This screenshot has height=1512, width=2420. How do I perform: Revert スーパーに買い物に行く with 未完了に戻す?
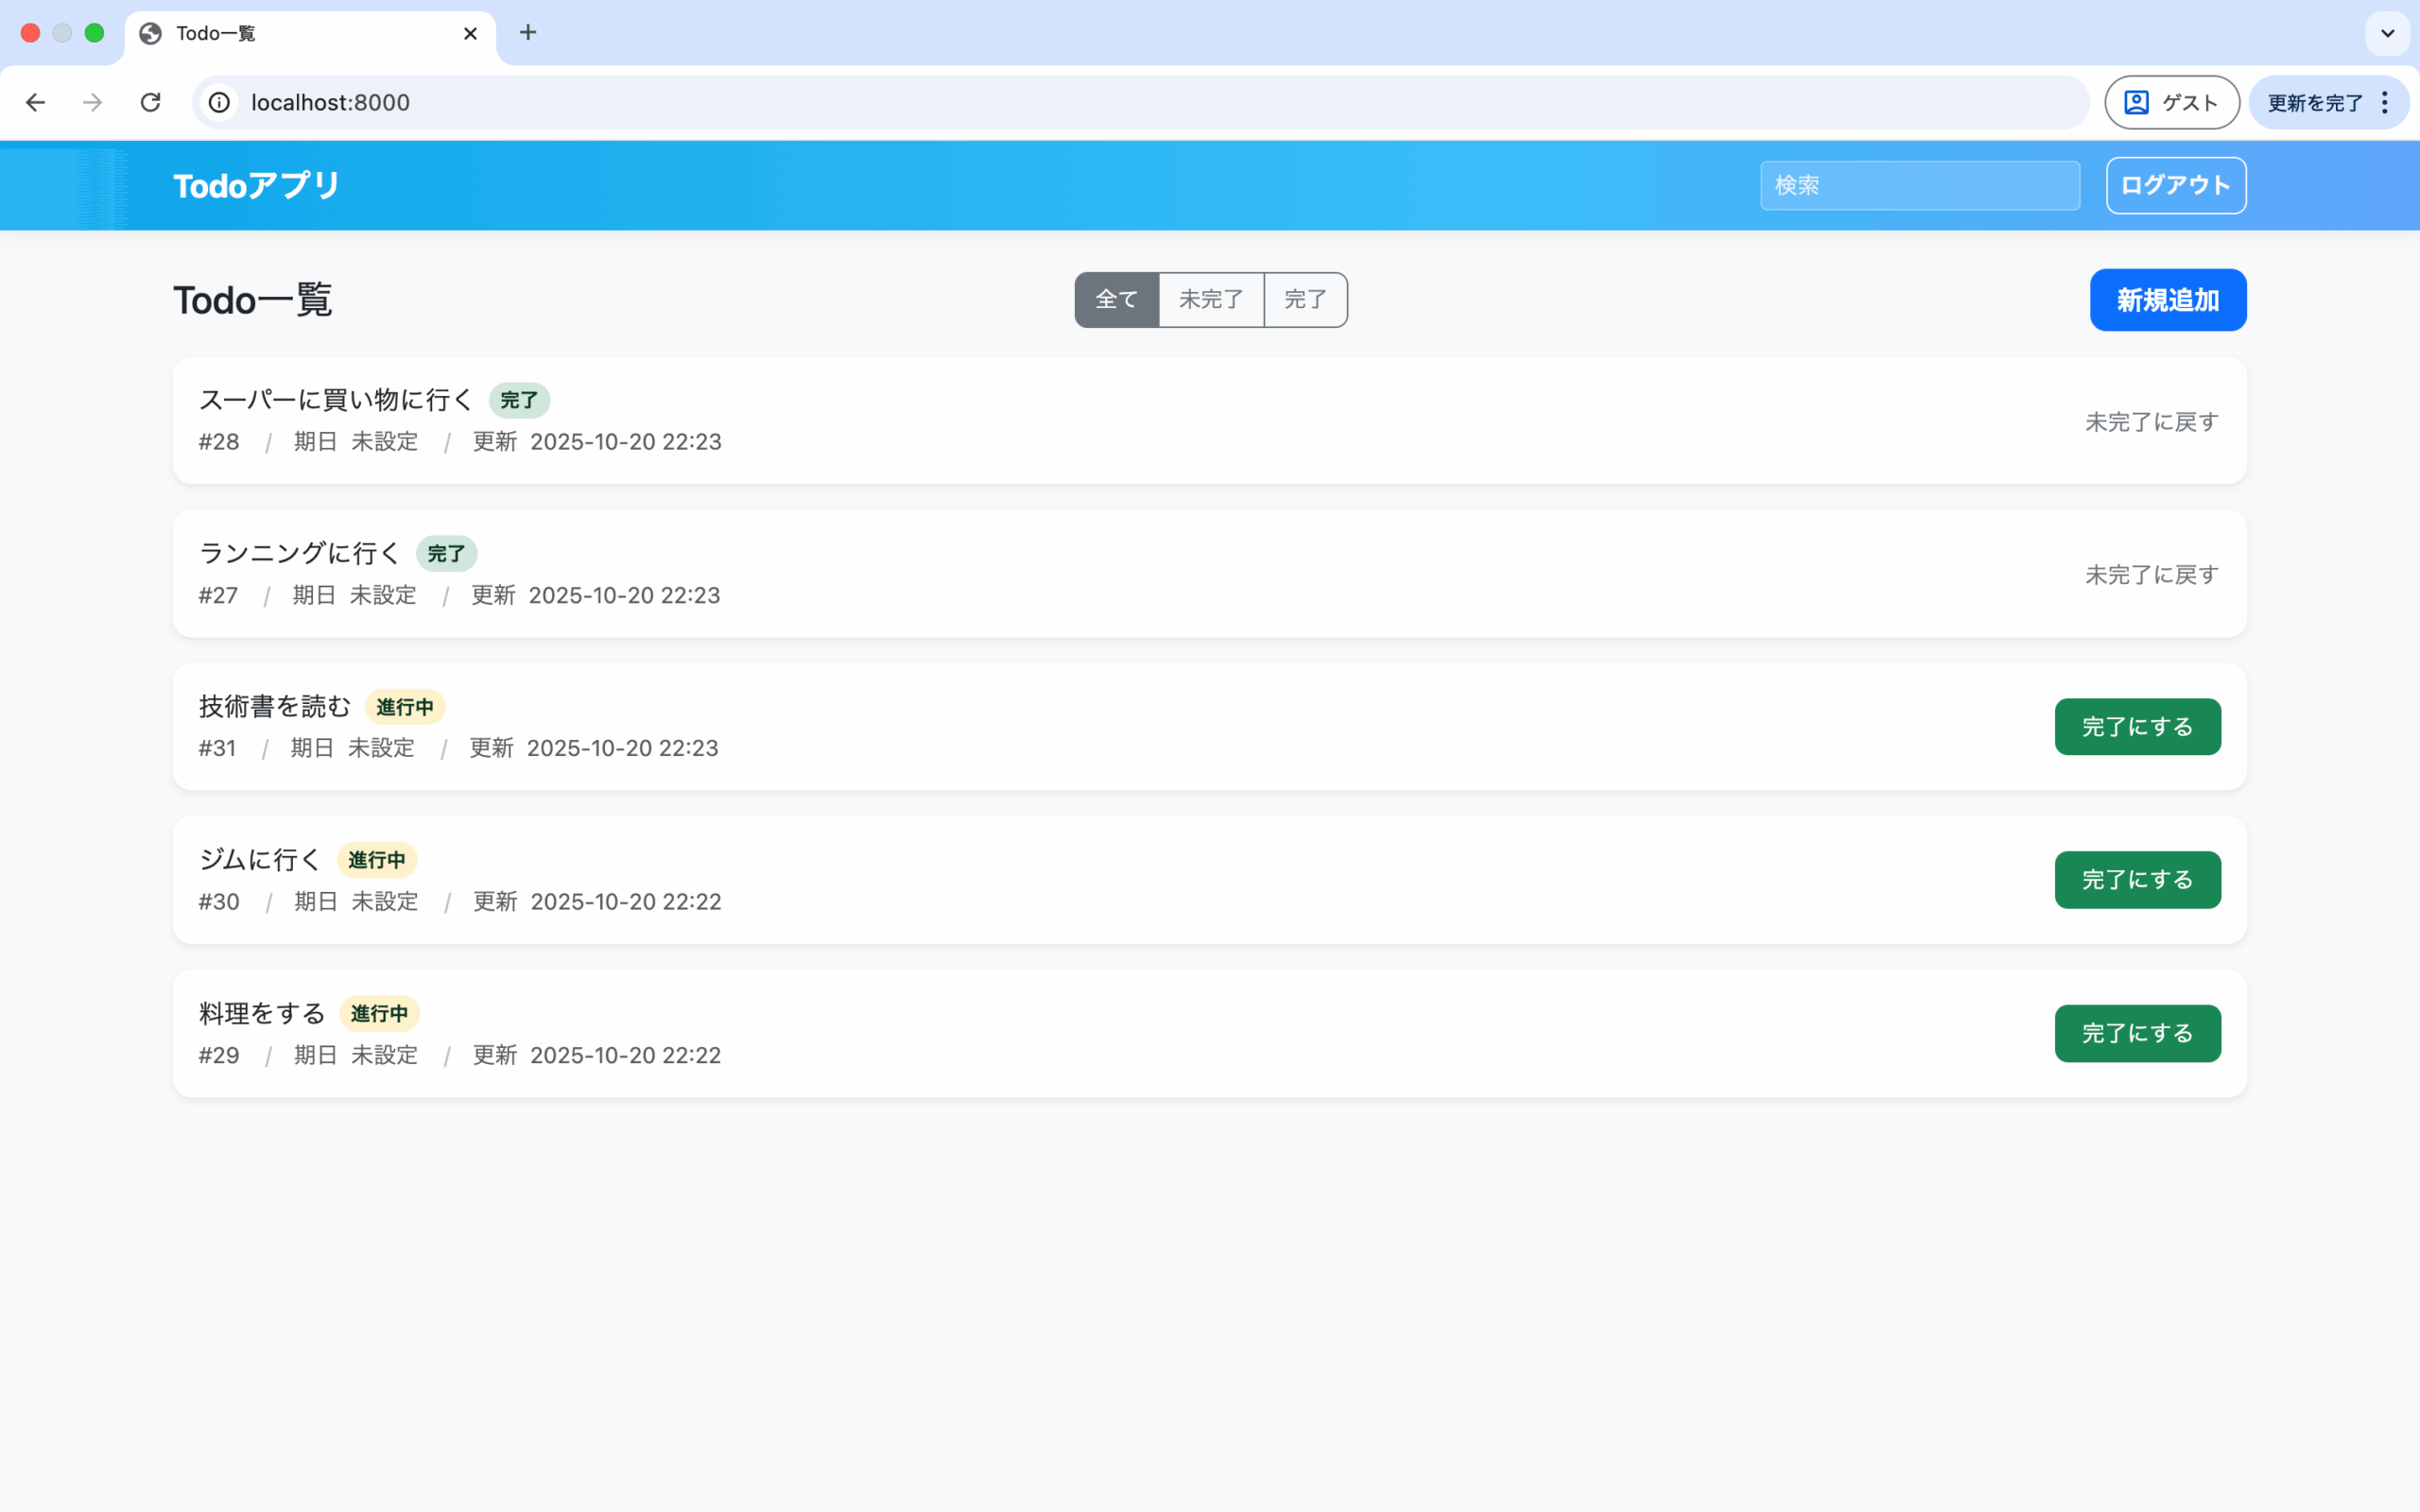click(2151, 422)
